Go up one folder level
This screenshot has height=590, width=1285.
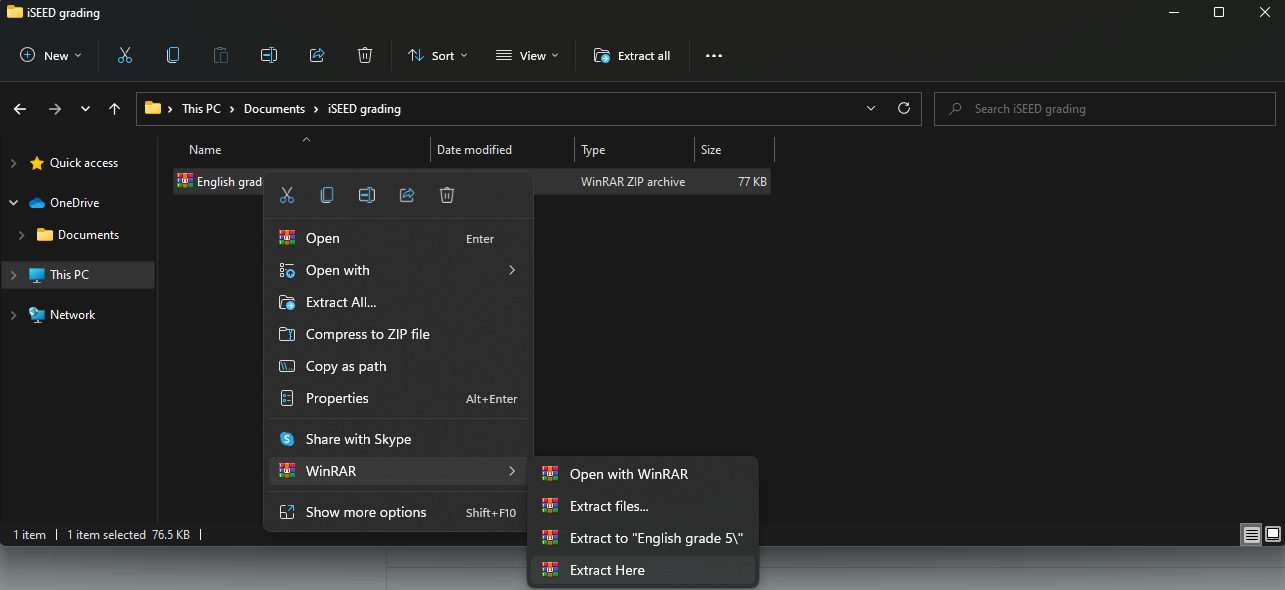click(x=115, y=109)
